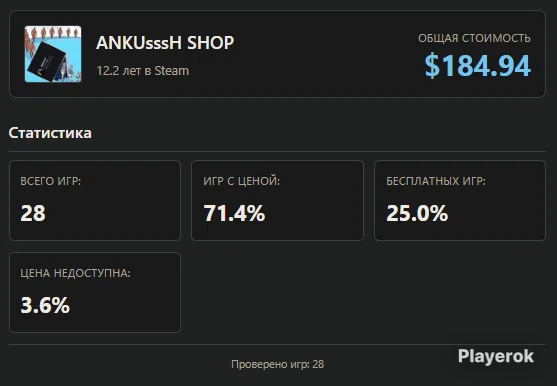This screenshot has width=557, height=386.
Task: Click the $184.94 total value
Action: tap(478, 66)
